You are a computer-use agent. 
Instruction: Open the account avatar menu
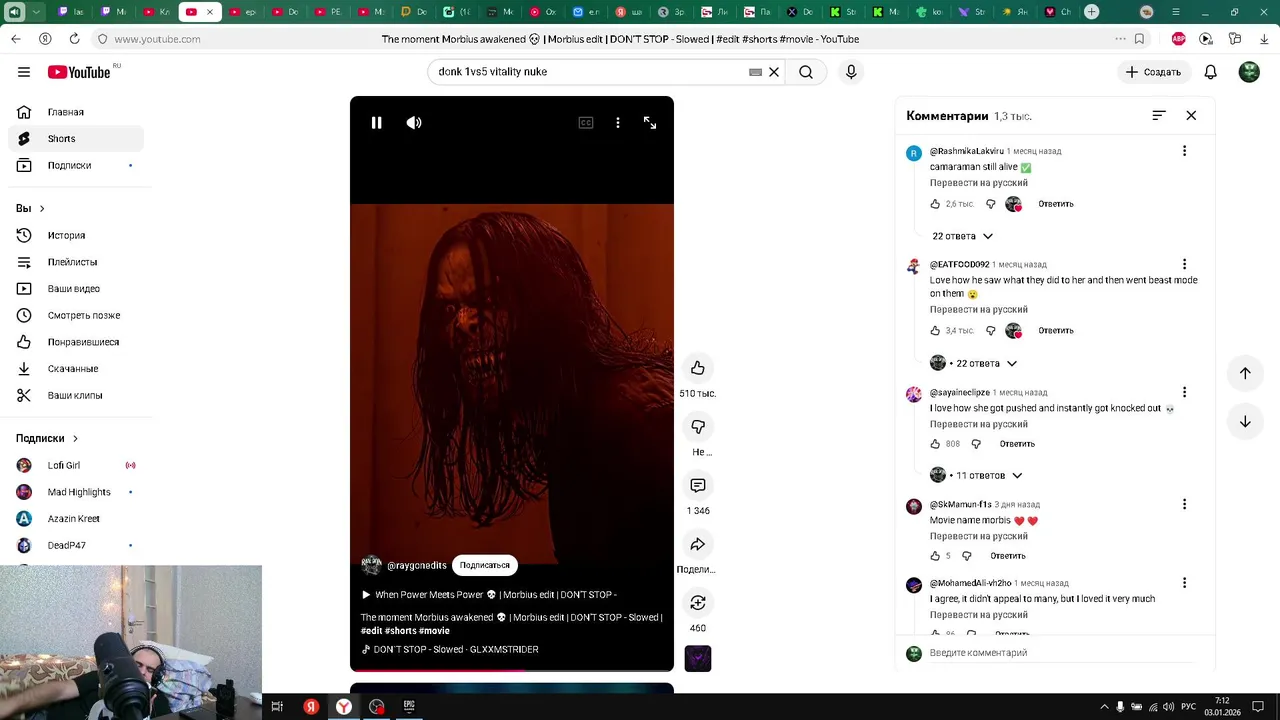1249,72
